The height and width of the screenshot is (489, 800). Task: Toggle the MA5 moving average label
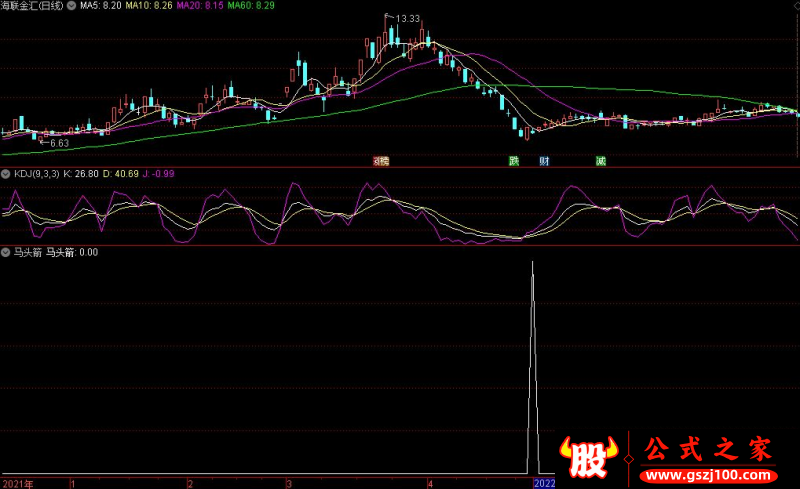[101, 6]
